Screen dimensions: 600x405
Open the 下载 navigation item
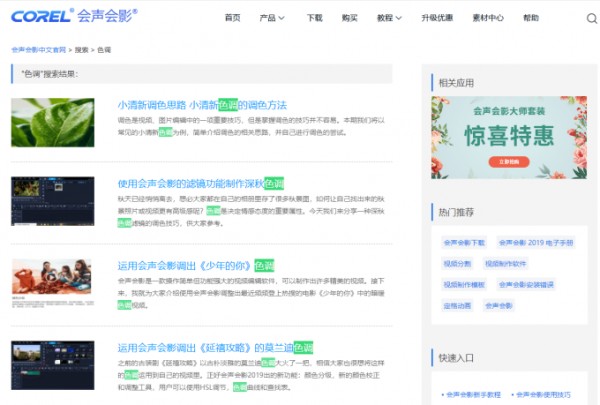pyautogui.click(x=315, y=18)
